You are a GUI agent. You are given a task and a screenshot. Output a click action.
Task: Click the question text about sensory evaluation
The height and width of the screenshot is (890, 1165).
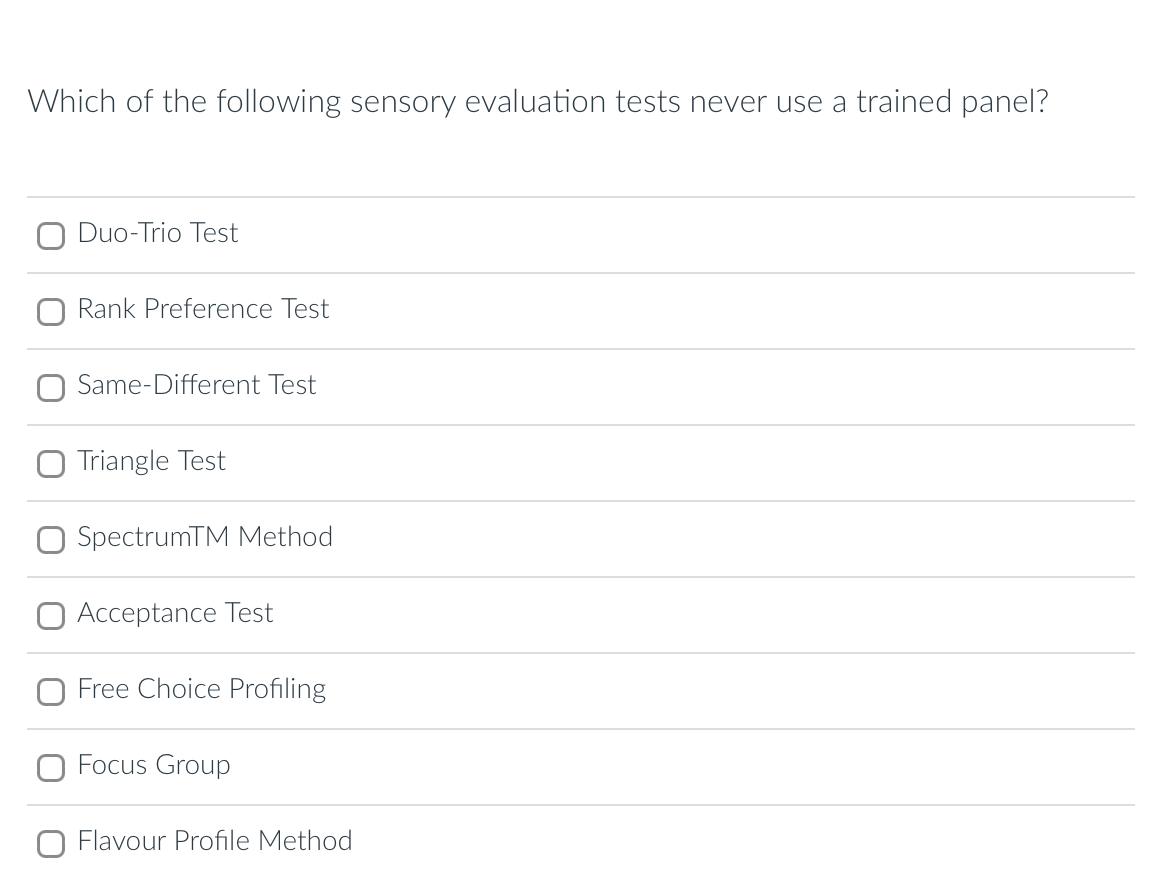click(538, 101)
